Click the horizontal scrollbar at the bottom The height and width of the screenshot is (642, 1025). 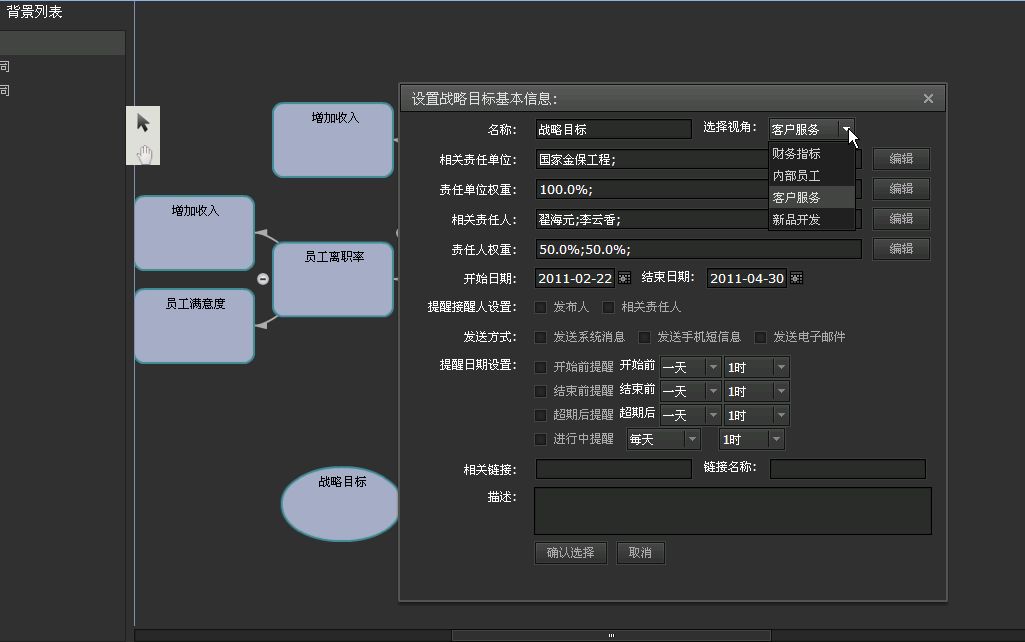click(611, 635)
